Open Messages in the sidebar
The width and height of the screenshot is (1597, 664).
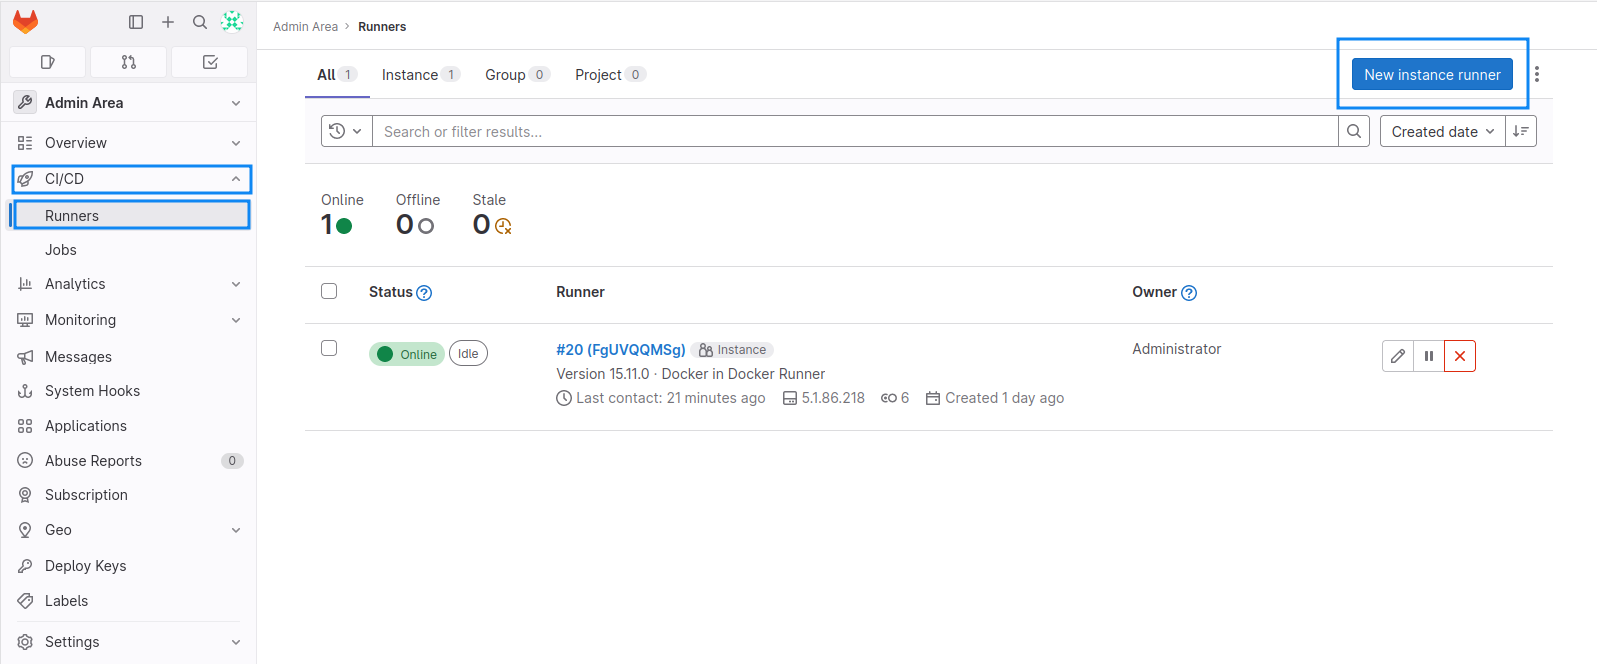click(129, 357)
